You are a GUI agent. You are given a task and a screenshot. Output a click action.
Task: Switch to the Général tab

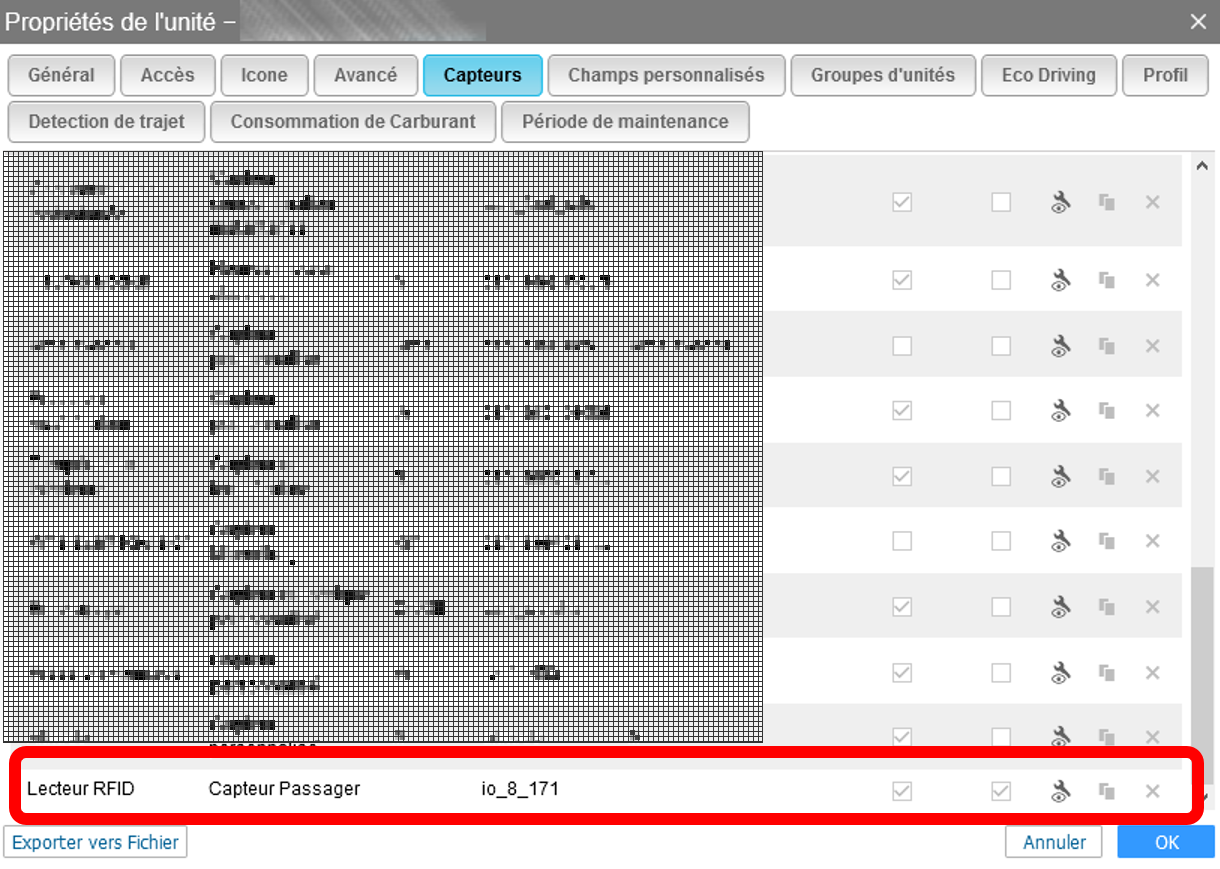click(61, 75)
